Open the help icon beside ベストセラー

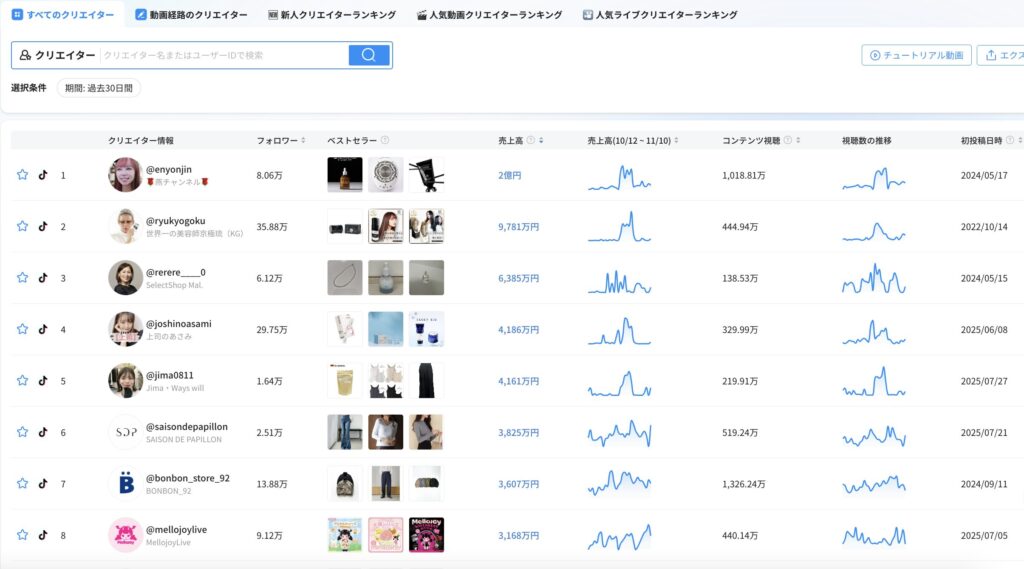(x=385, y=141)
